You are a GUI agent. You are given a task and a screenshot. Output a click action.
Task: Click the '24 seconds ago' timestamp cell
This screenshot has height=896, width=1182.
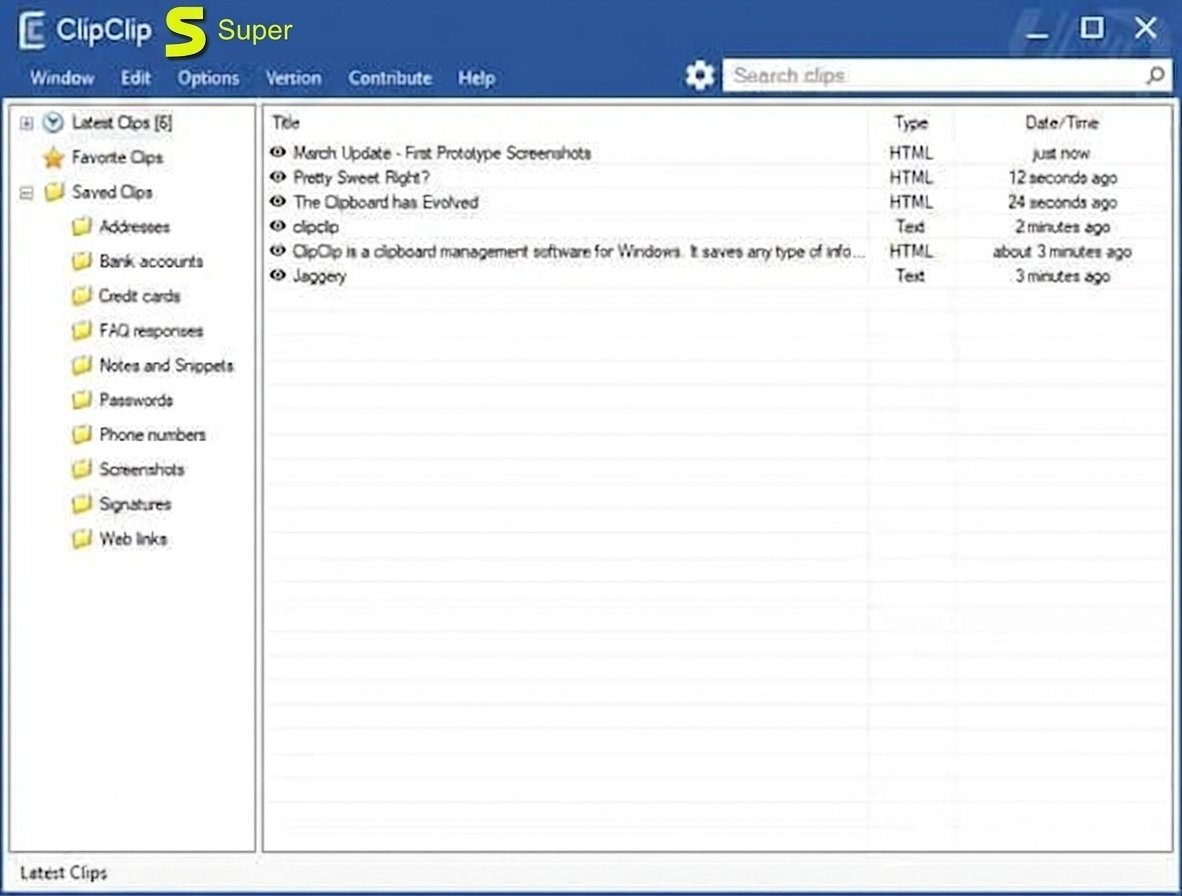point(1062,202)
